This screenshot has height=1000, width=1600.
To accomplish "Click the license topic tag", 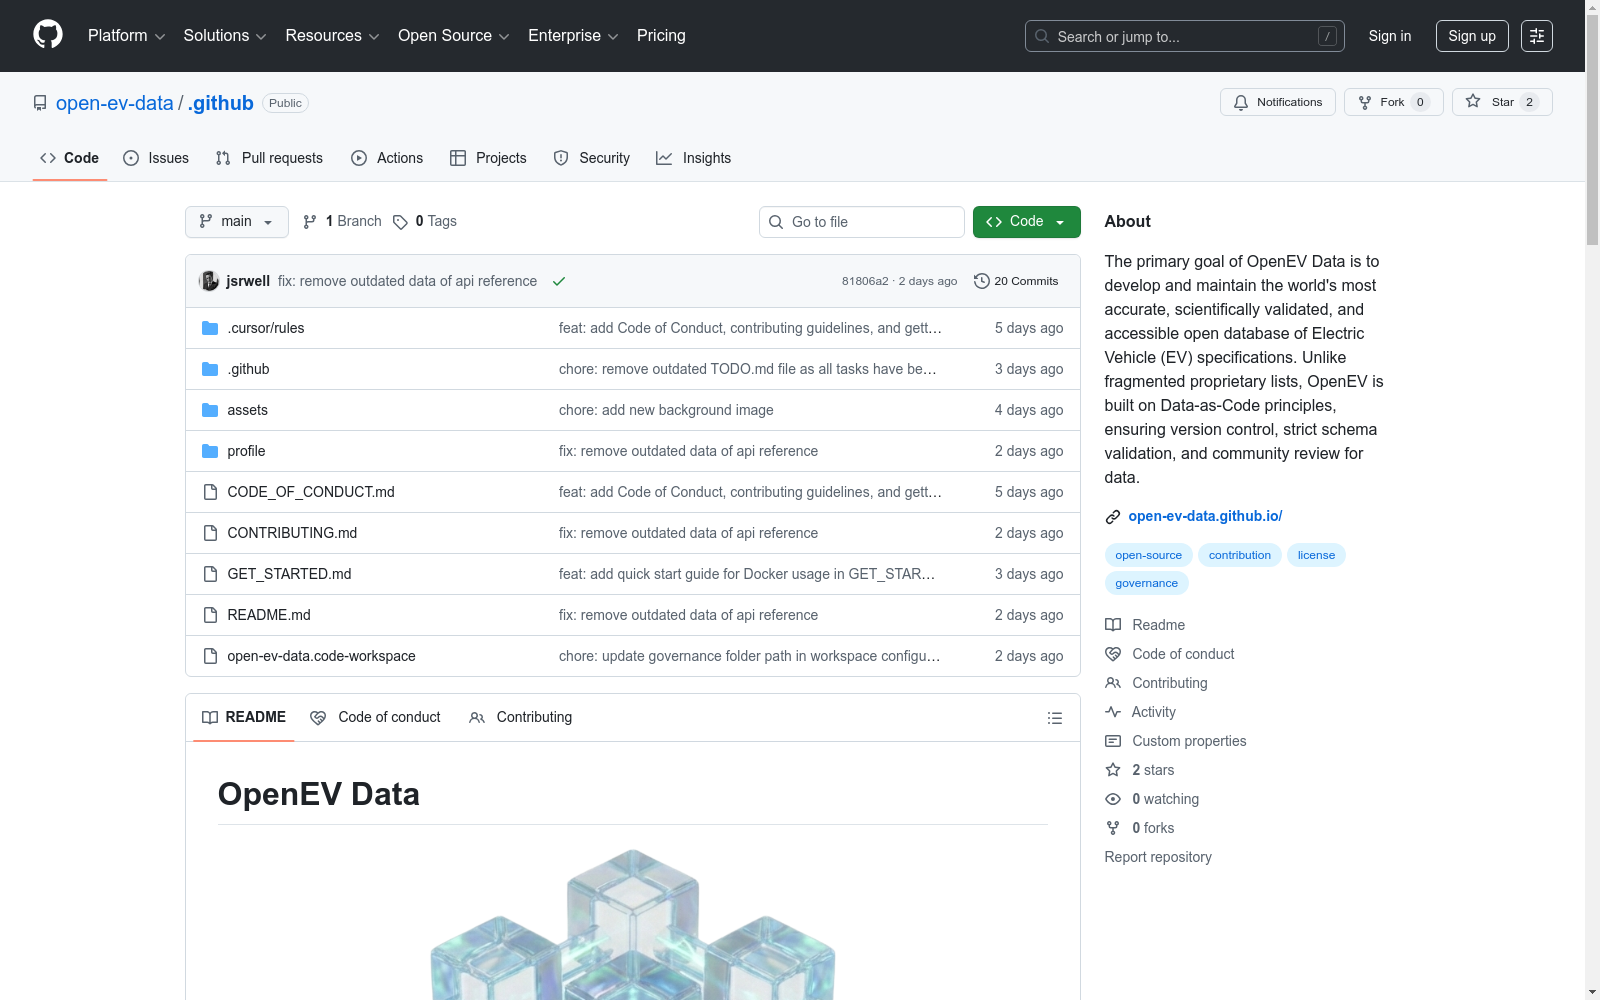I will coord(1316,555).
